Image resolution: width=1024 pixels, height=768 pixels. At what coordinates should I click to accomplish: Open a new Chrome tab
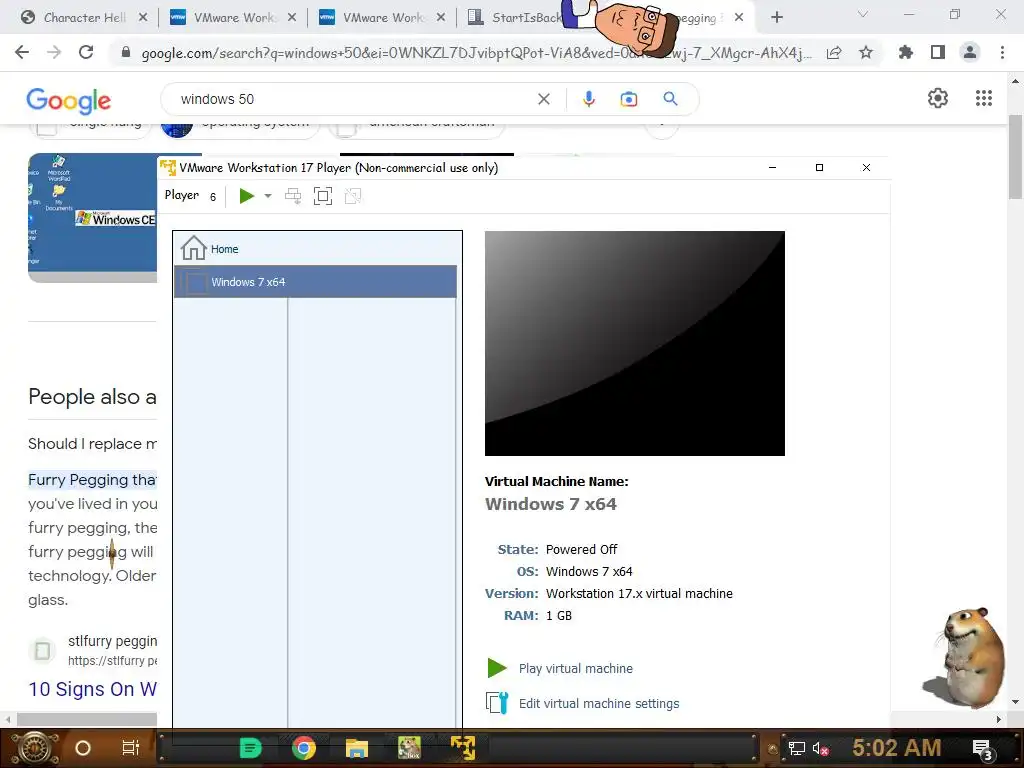[776, 18]
